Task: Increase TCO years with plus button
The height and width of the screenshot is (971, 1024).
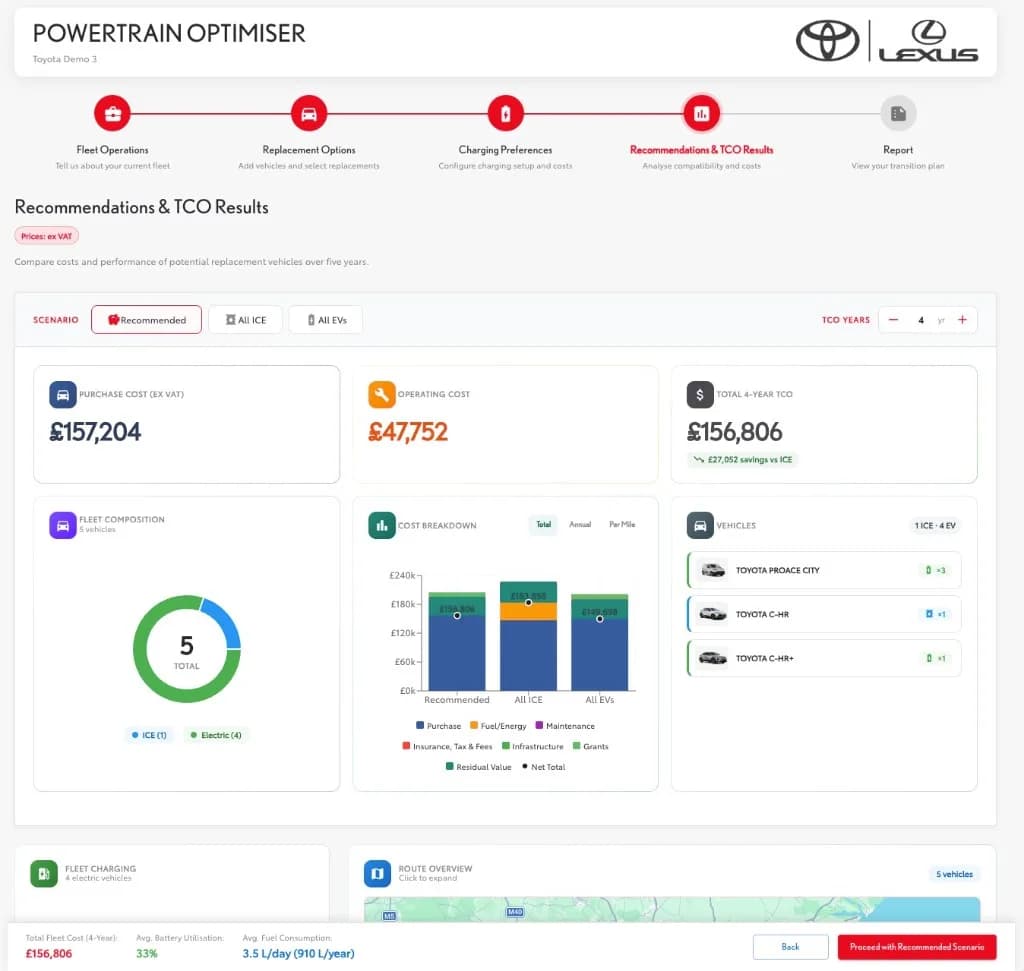Action: pos(962,320)
